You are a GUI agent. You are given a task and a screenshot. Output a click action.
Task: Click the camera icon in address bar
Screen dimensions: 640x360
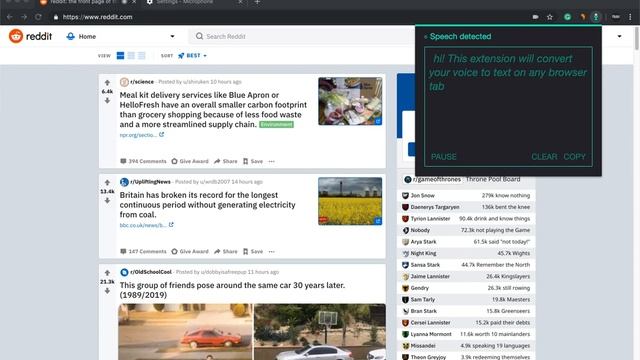tap(536, 17)
